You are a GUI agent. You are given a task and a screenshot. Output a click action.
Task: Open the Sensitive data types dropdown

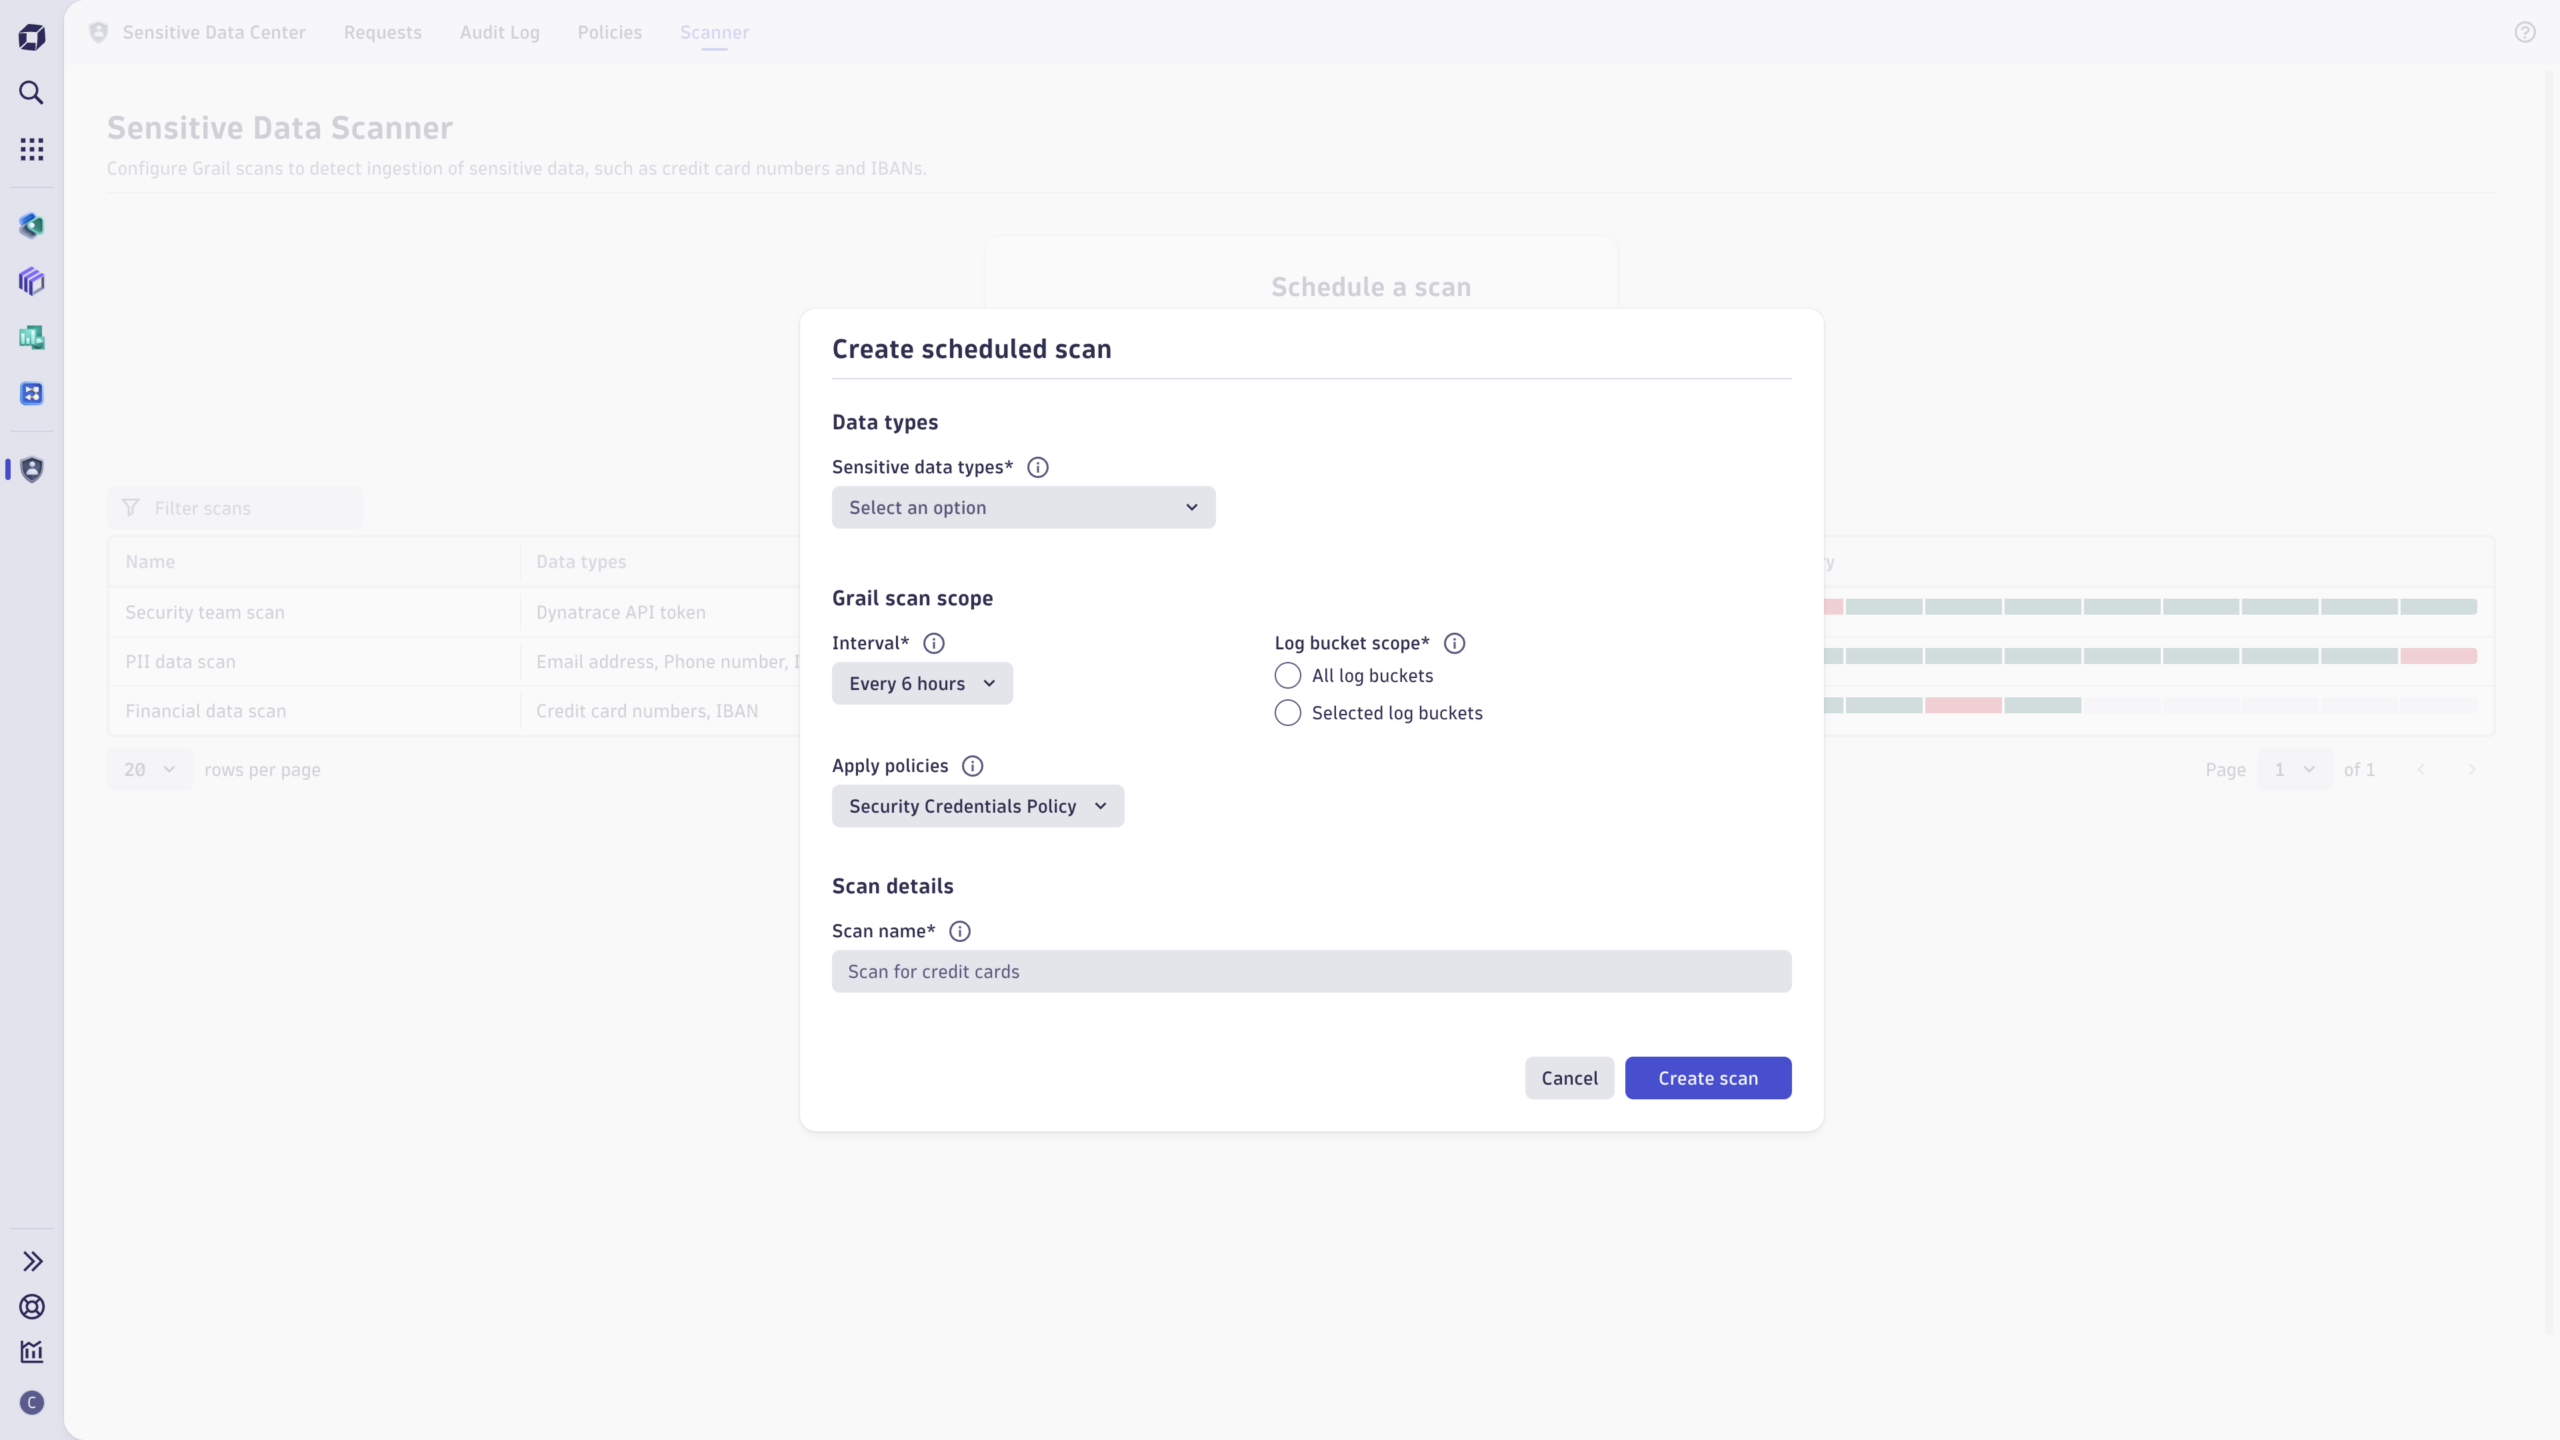[1023, 508]
